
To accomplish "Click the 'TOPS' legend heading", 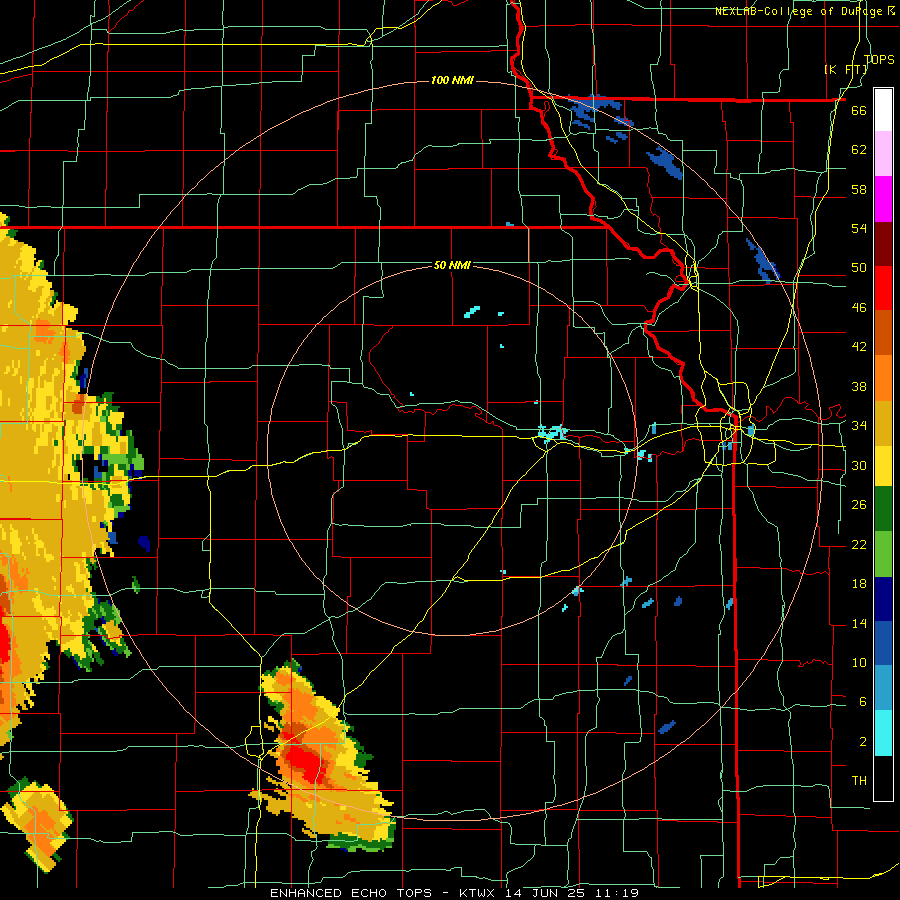I will [x=879, y=59].
